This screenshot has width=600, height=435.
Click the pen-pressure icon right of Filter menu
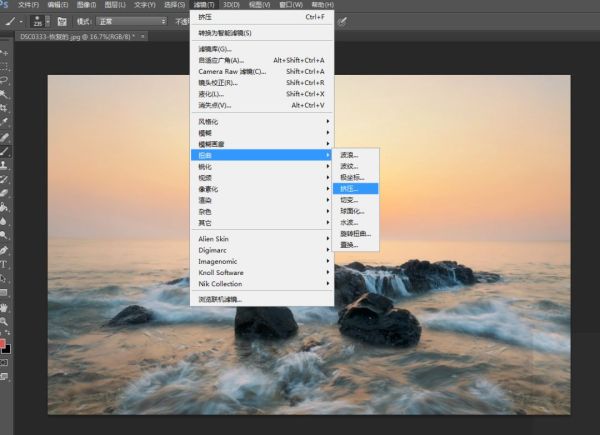click(x=342, y=22)
